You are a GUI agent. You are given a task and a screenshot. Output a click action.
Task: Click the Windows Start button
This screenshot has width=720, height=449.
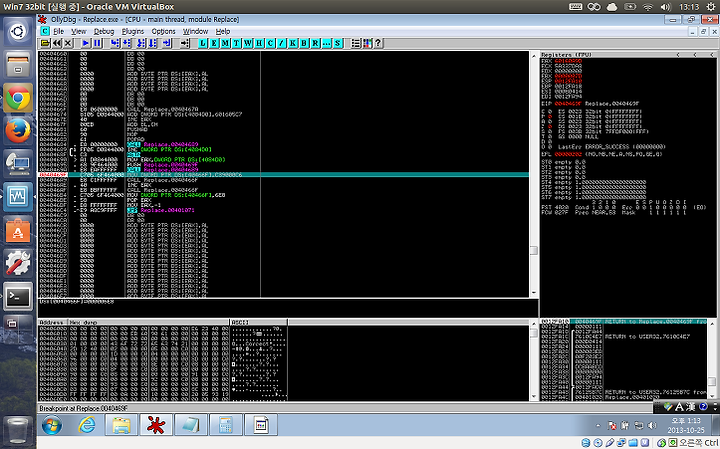51,426
